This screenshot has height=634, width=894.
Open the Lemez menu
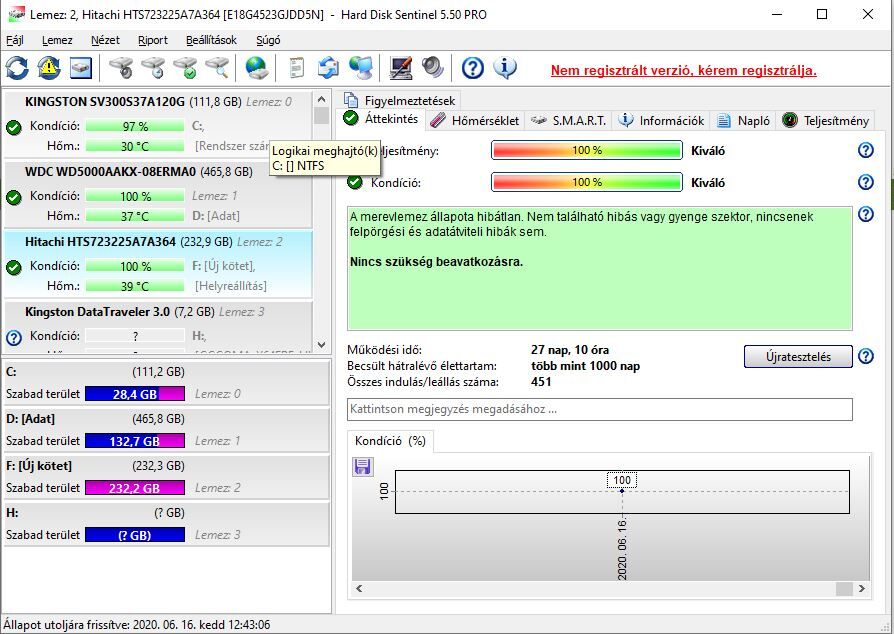[57, 40]
